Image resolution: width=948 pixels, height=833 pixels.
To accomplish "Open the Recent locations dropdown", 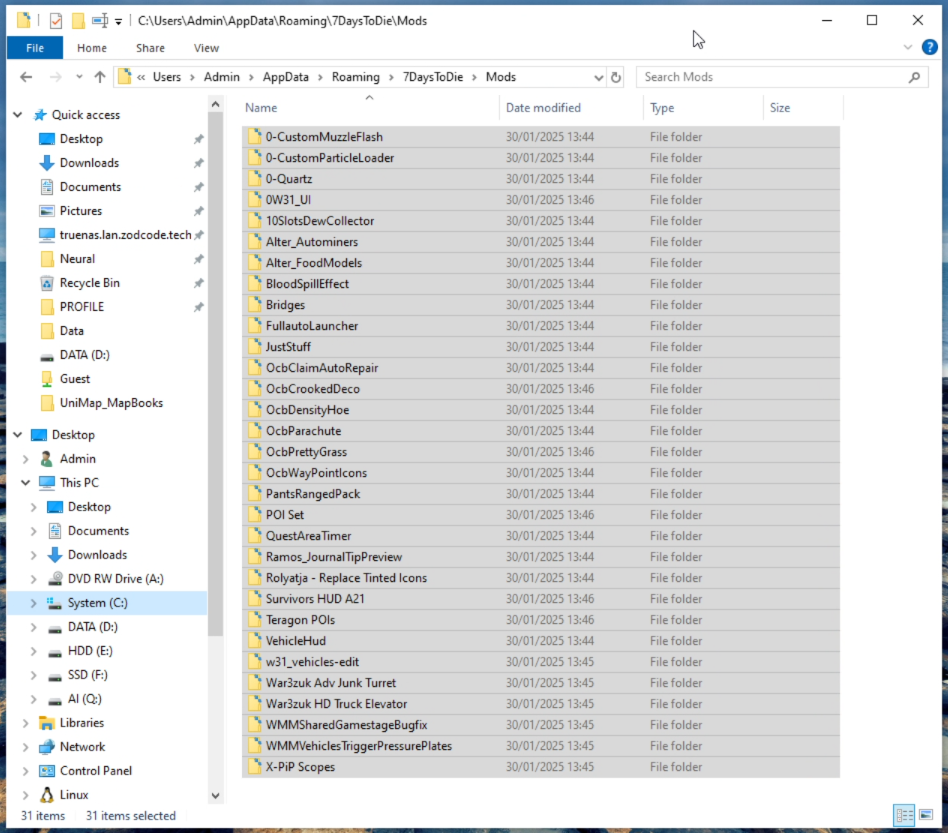I will pos(79,77).
